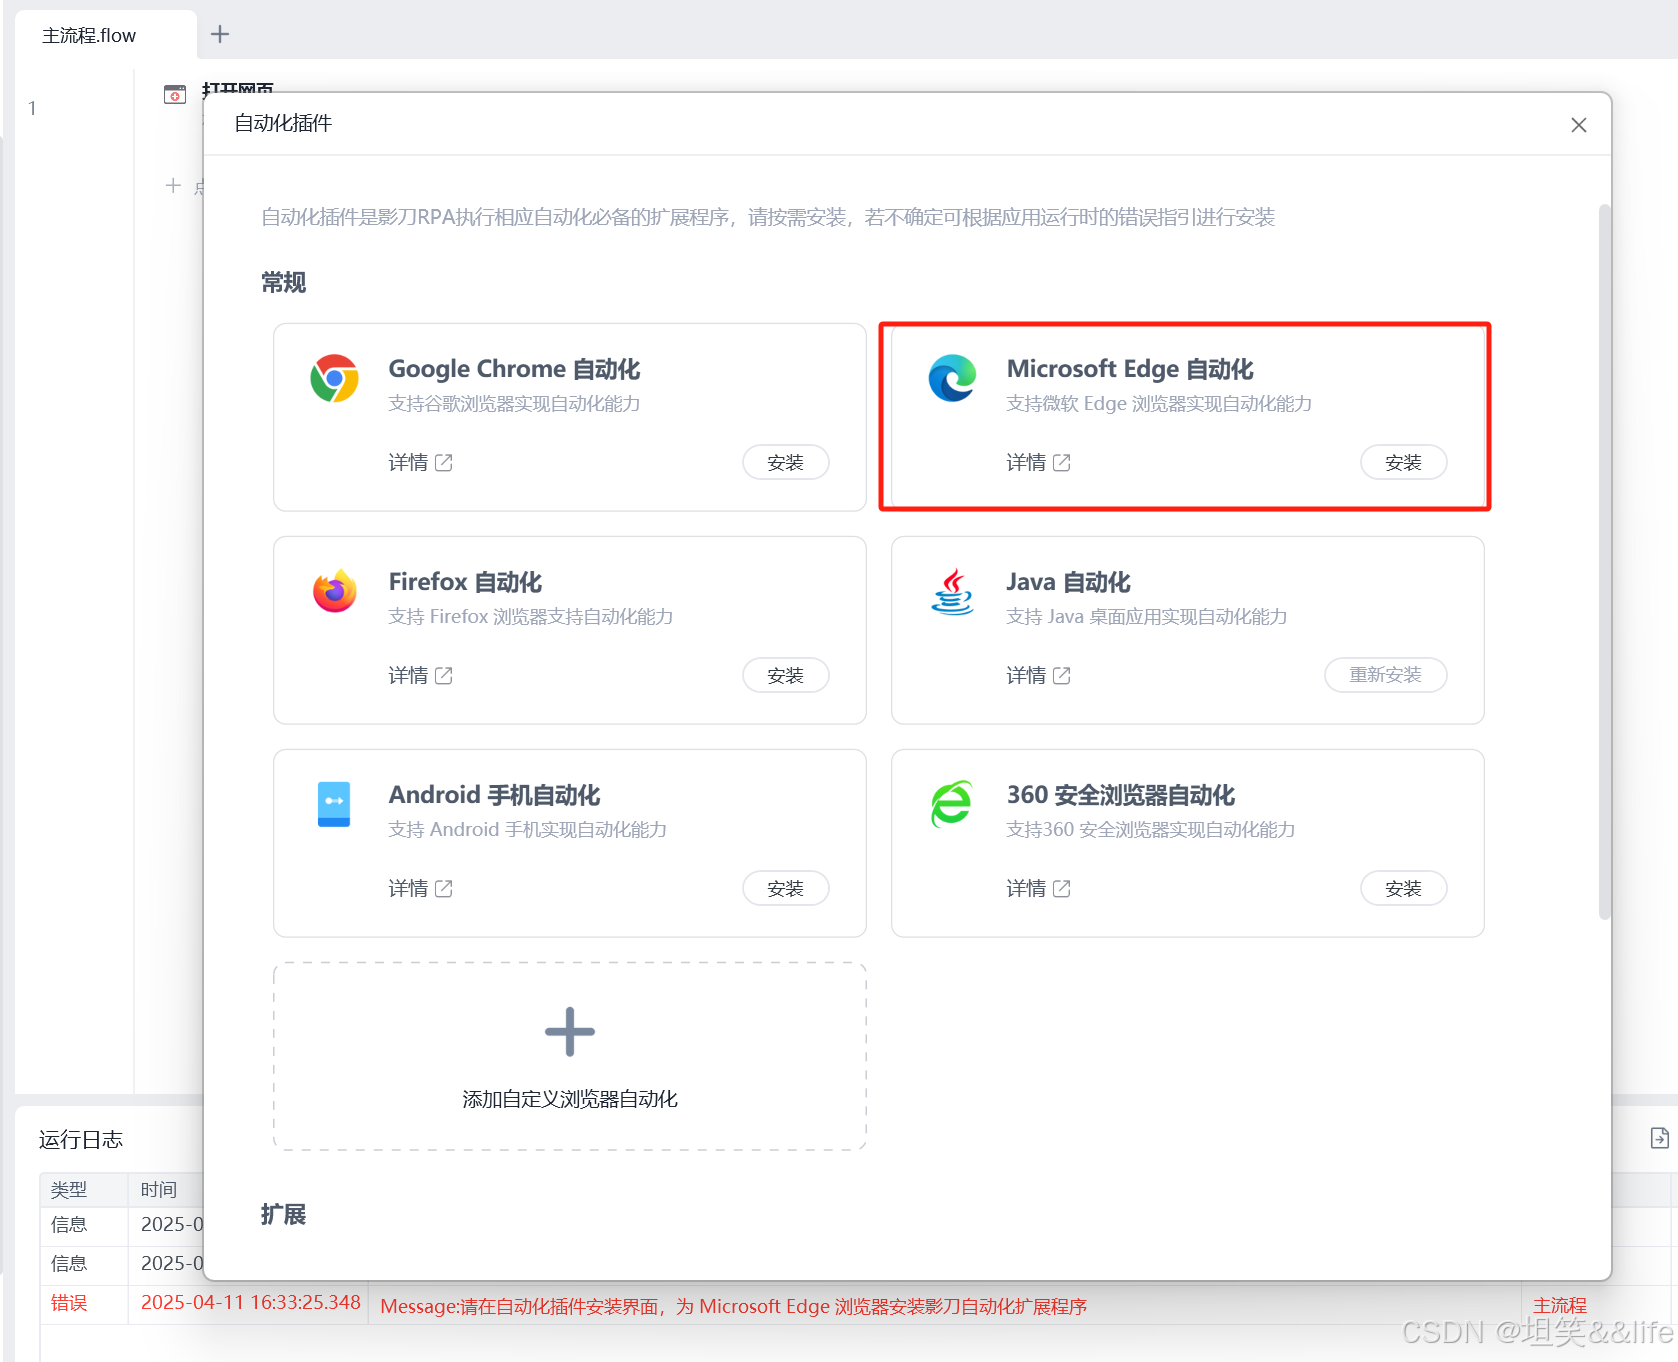Click the 类型 column header in log
1678x1362 pixels.
pyautogui.click(x=69, y=1189)
